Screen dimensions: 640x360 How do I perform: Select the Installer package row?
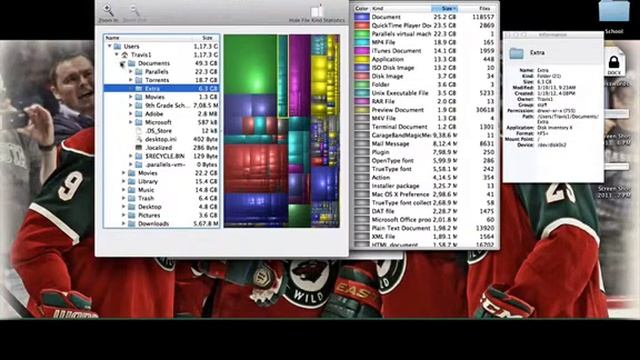[424, 186]
